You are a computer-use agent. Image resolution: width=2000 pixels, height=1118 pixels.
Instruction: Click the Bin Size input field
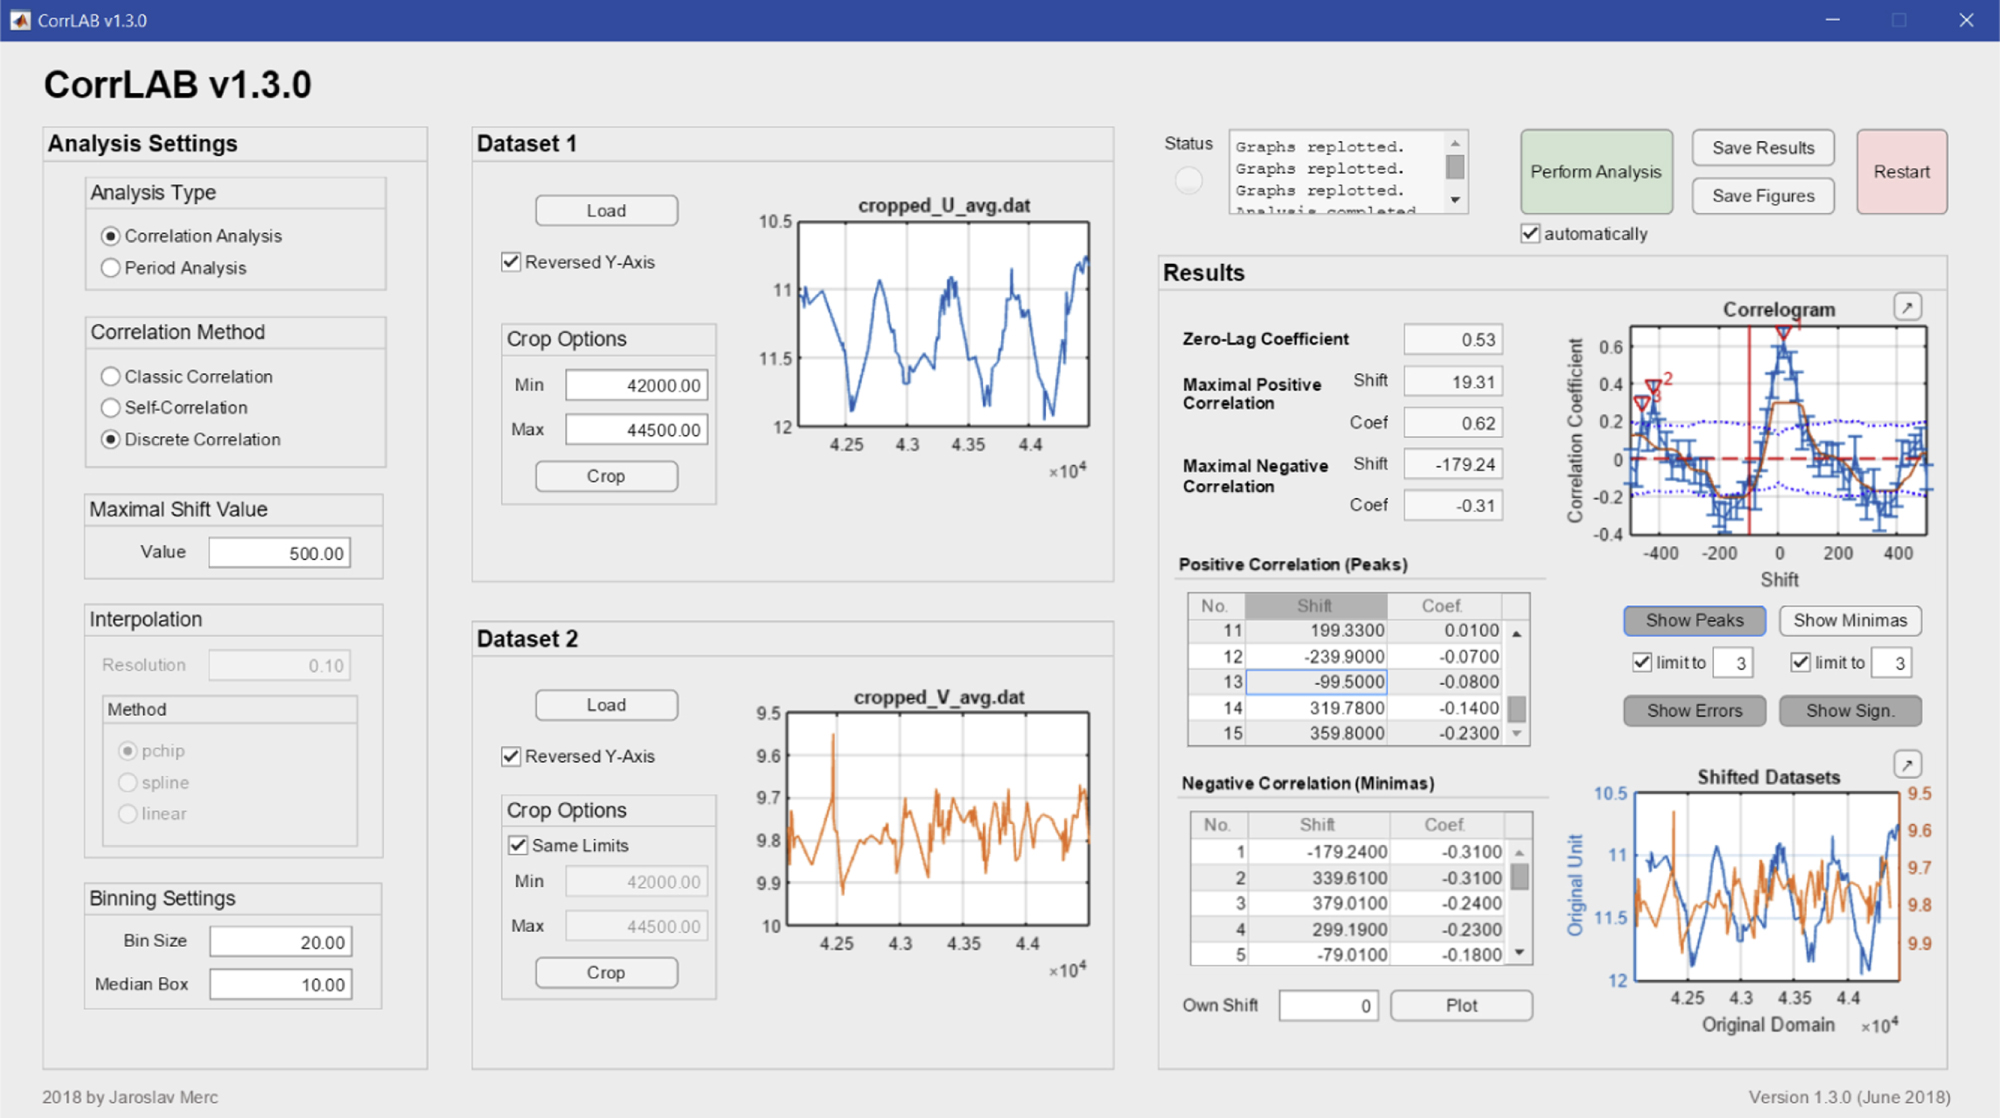(x=280, y=942)
